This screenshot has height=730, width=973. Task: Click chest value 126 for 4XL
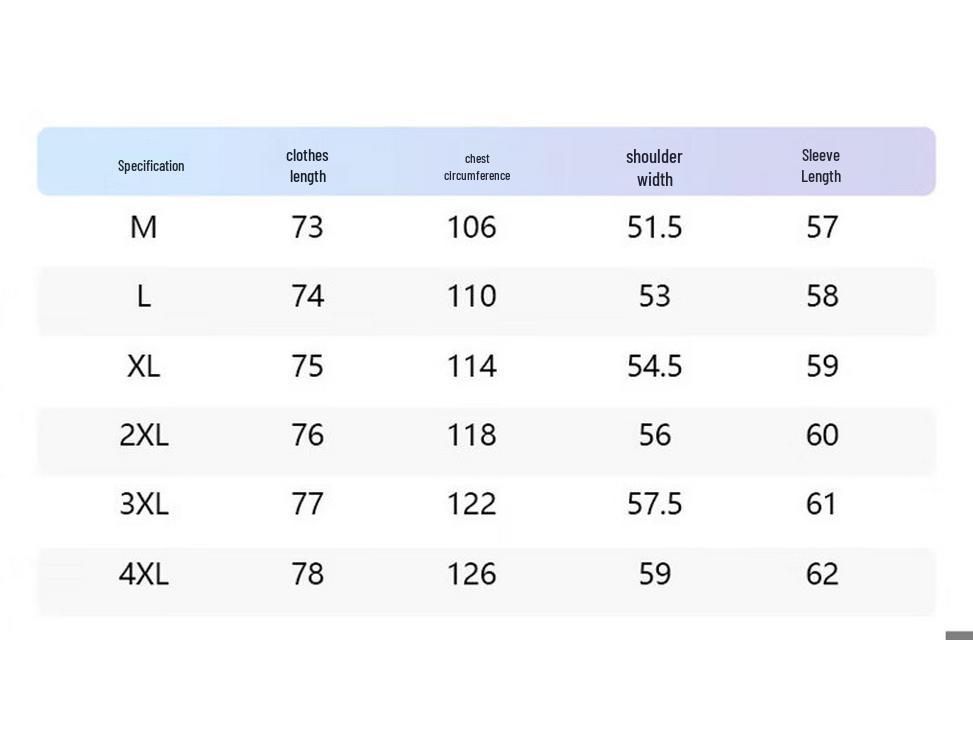[472, 574]
